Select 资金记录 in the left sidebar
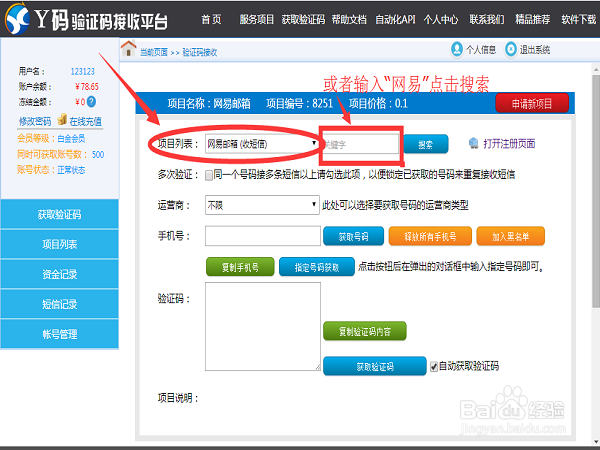Viewport: 600px width, 450px height. click(x=60, y=274)
